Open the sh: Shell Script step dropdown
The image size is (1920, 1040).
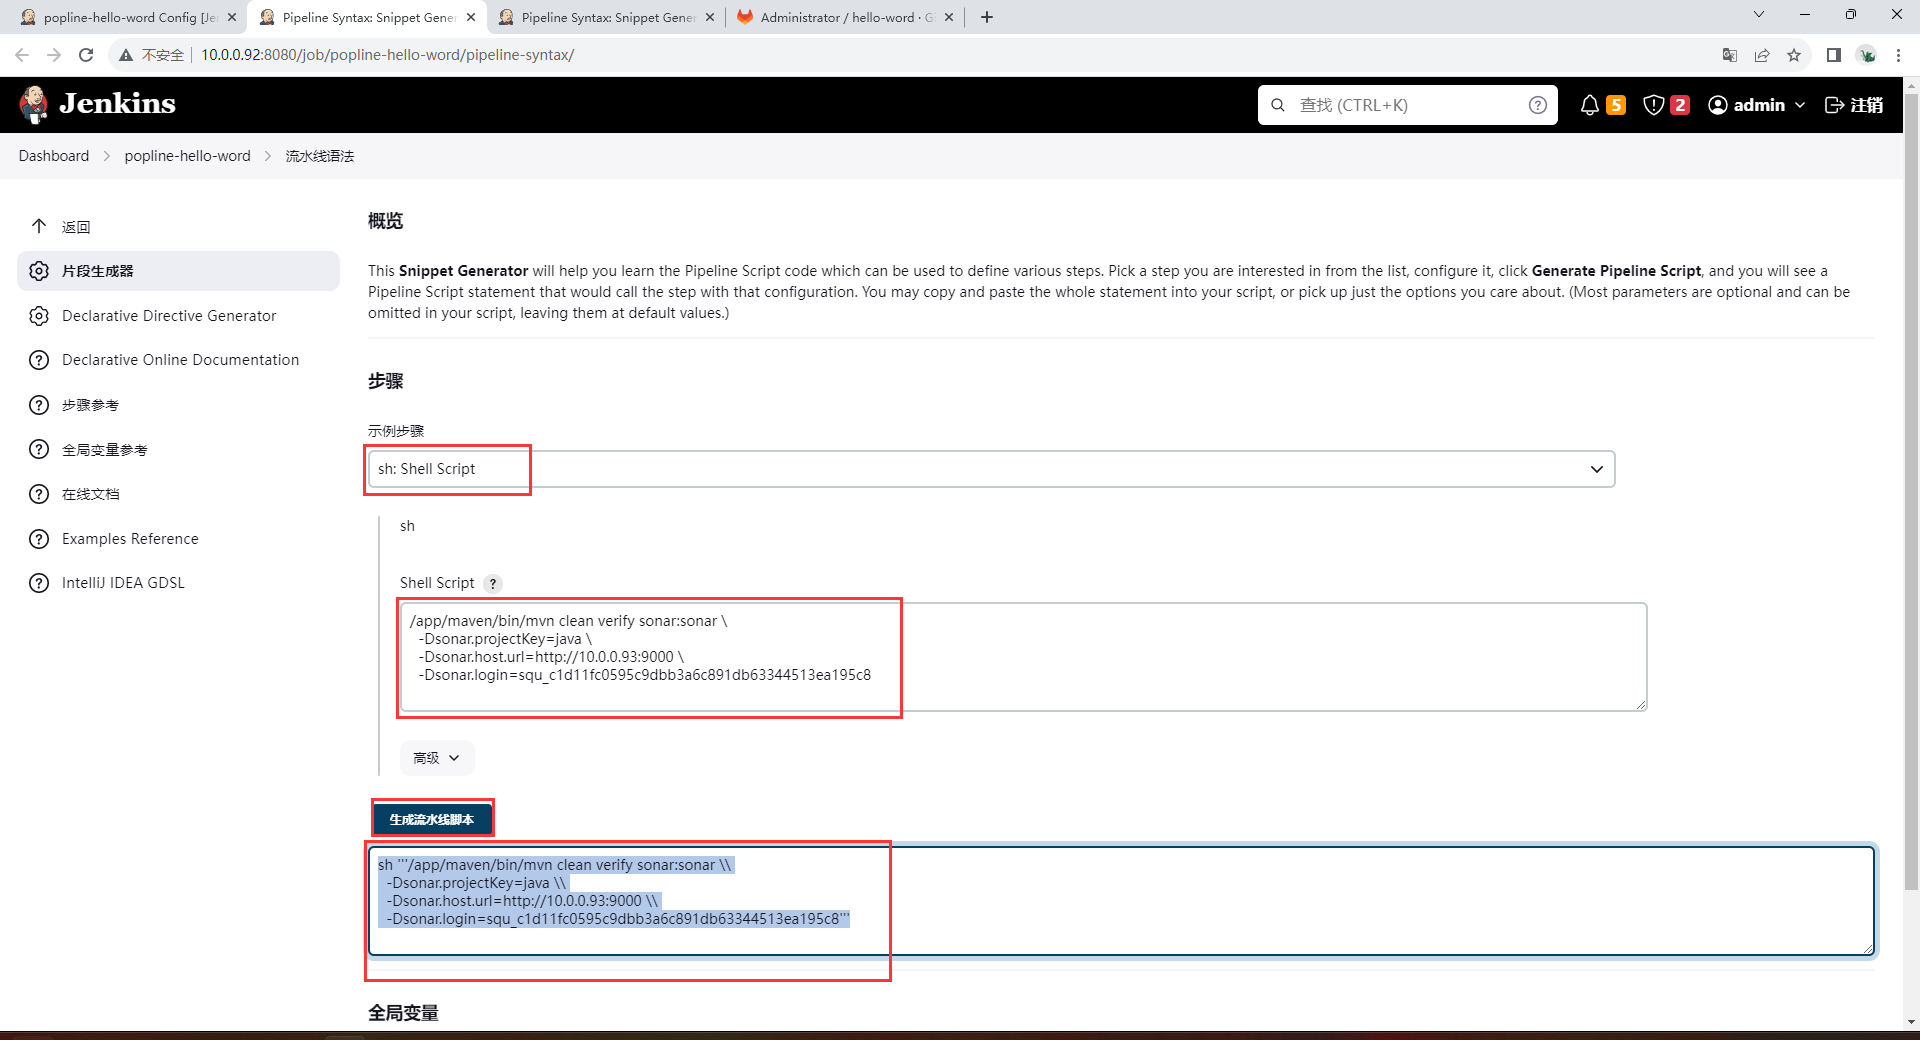pyautogui.click(x=990, y=469)
